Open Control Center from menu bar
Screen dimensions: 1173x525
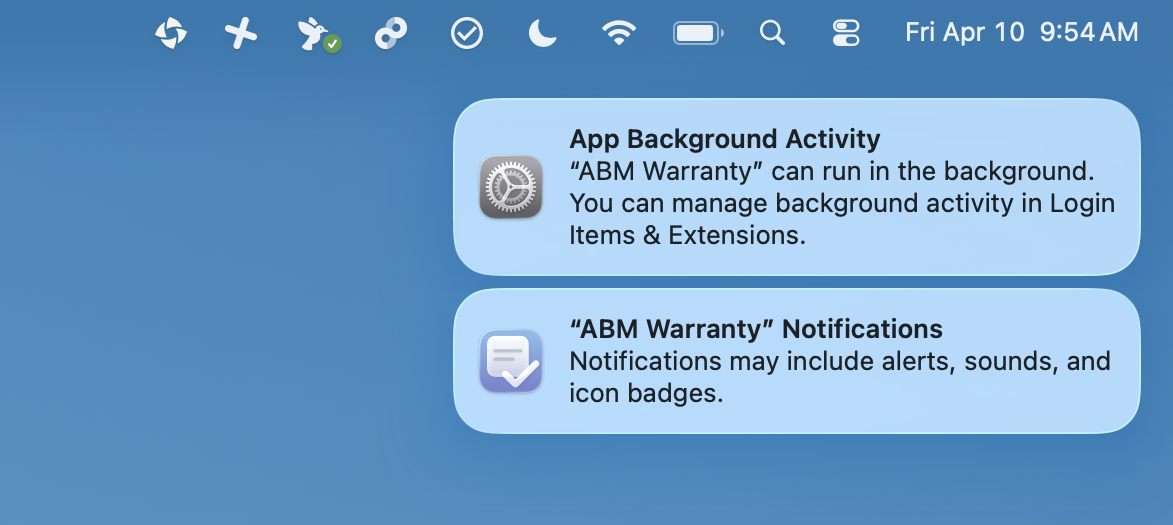(846, 33)
